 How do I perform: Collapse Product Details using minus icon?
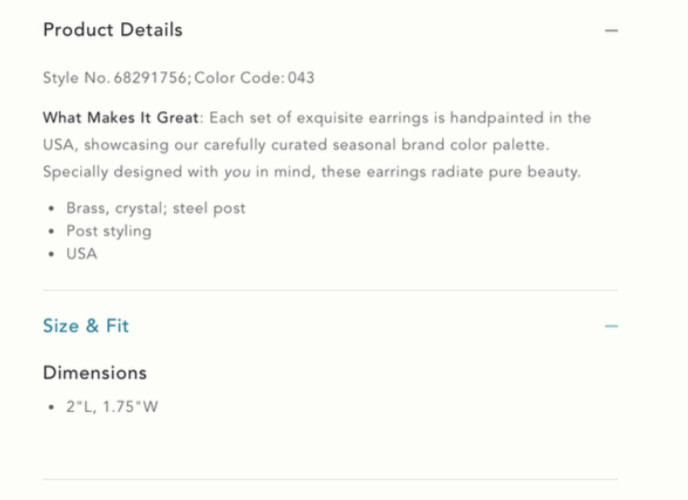coord(611,30)
